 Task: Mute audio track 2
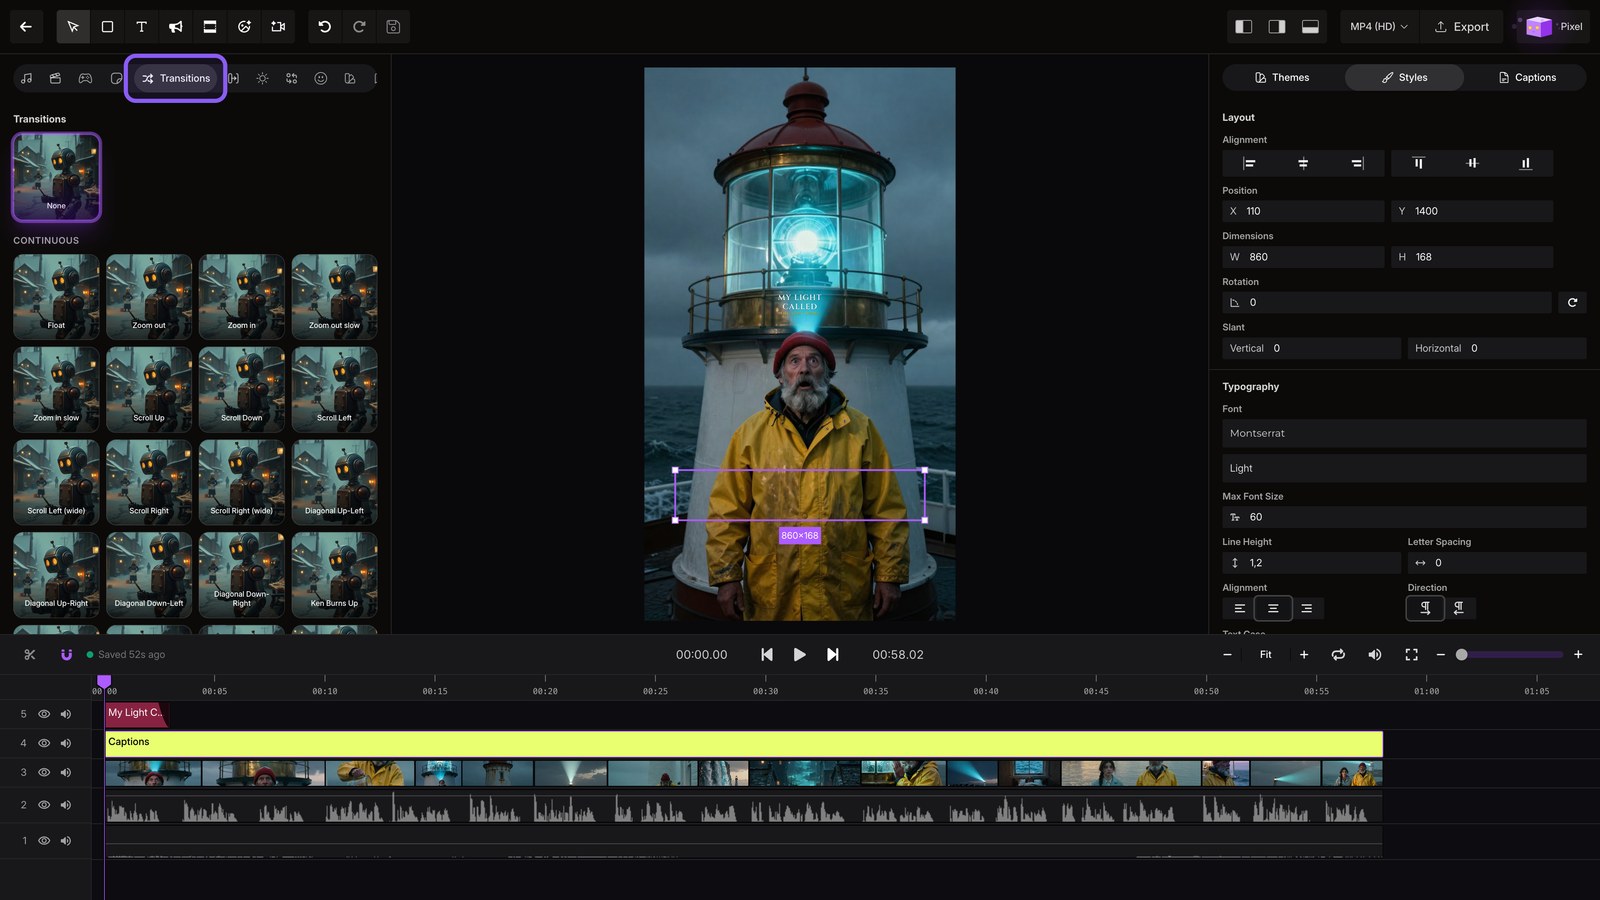point(66,805)
